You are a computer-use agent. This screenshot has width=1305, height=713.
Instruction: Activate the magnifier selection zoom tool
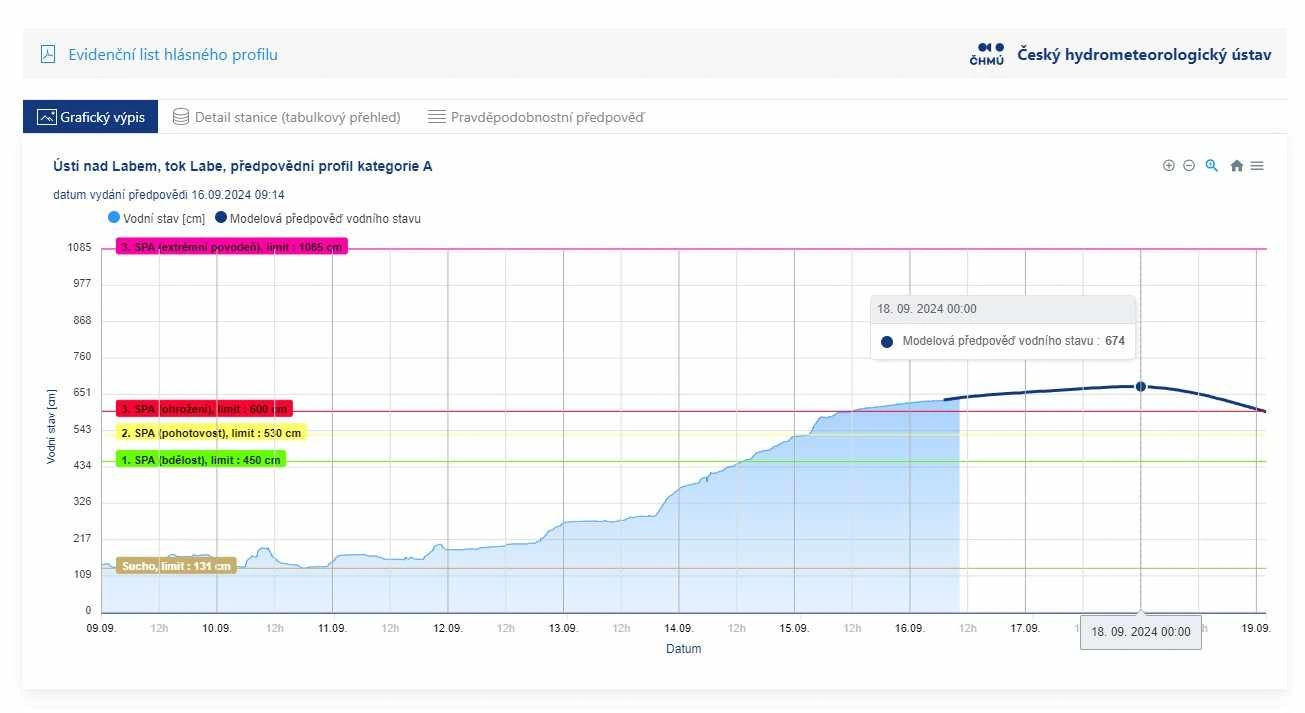point(1211,166)
